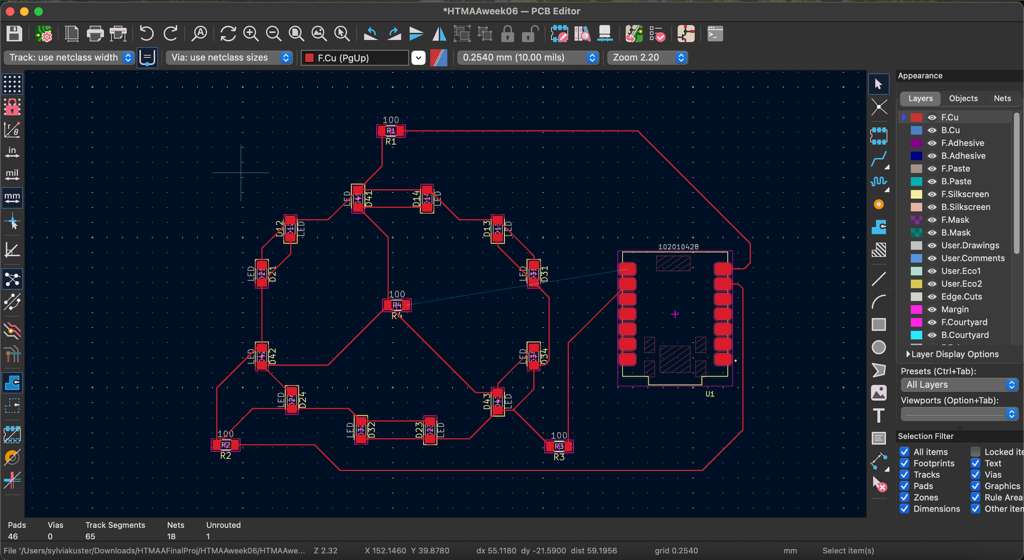Hide the B.Cu layer using eye icon
Viewport: 1024px width, 560px height.
click(932, 130)
